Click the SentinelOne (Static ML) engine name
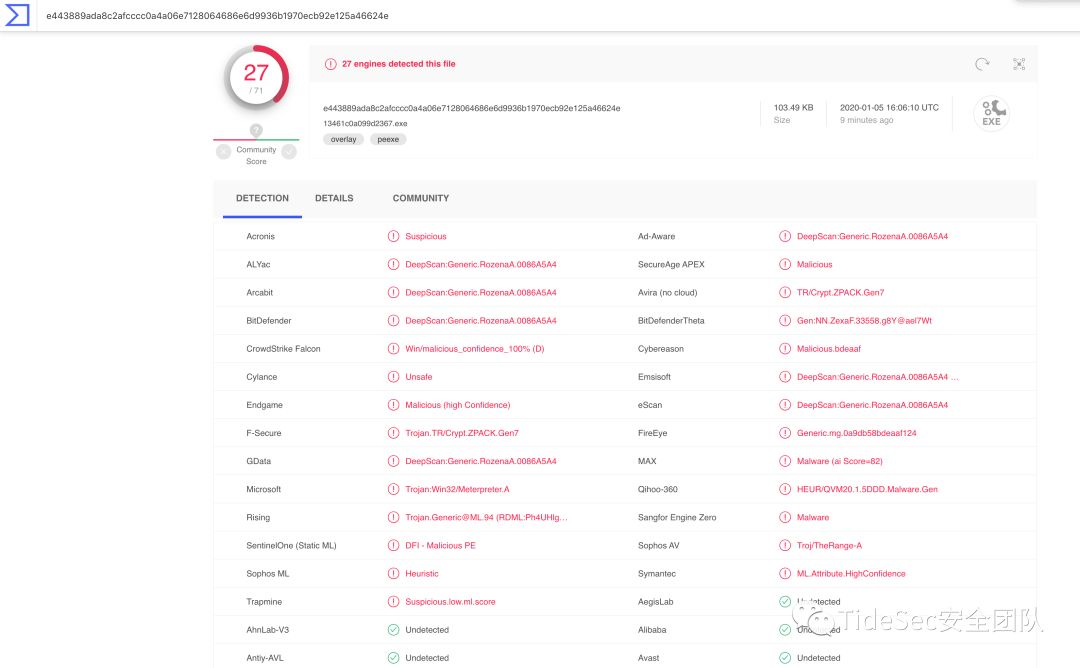The image size is (1080, 668). (291, 545)
